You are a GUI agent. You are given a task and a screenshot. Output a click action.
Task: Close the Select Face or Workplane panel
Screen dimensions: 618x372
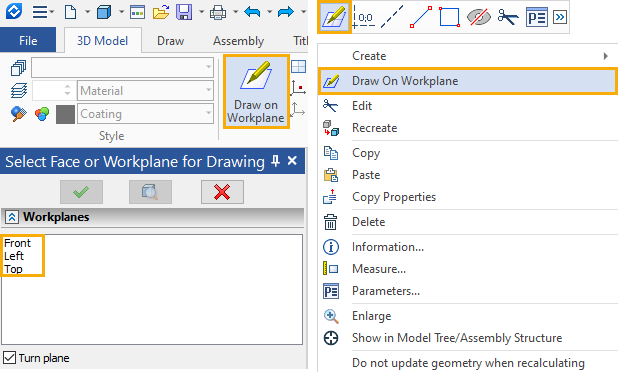pos(292,160)
